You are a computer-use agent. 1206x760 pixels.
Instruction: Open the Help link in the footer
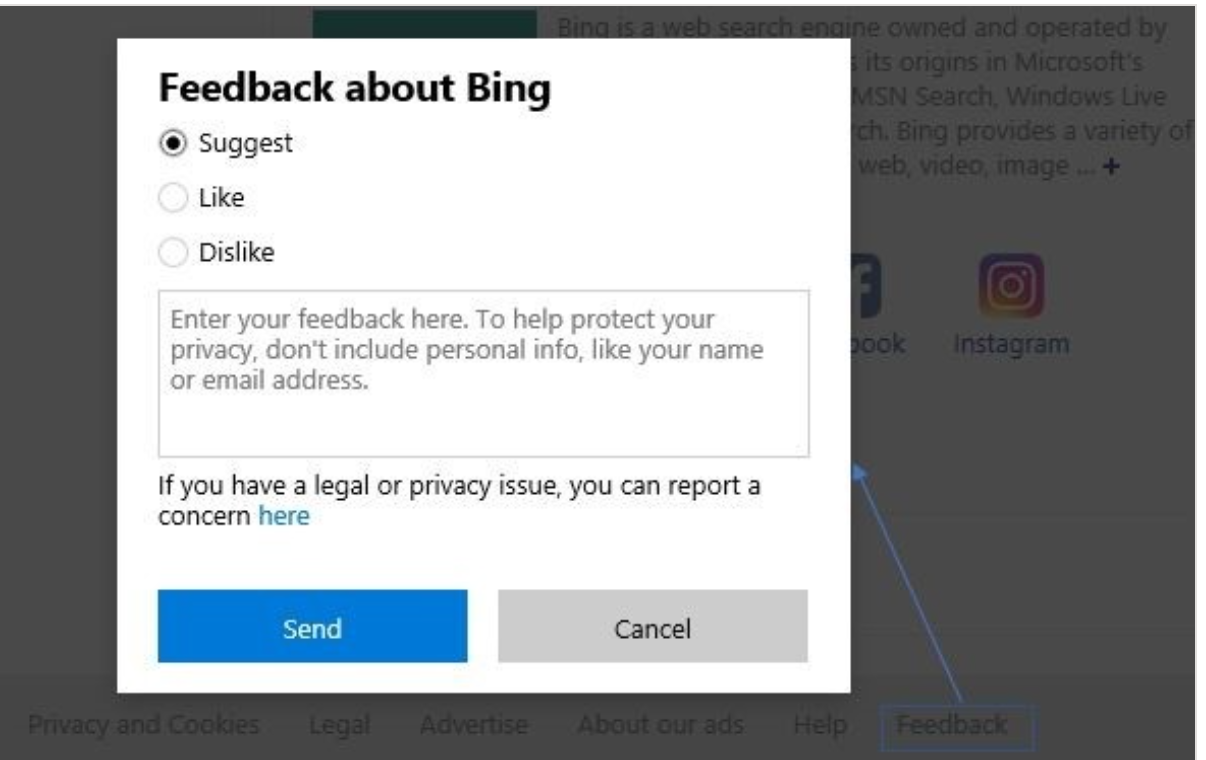click(x=820, y=724)
